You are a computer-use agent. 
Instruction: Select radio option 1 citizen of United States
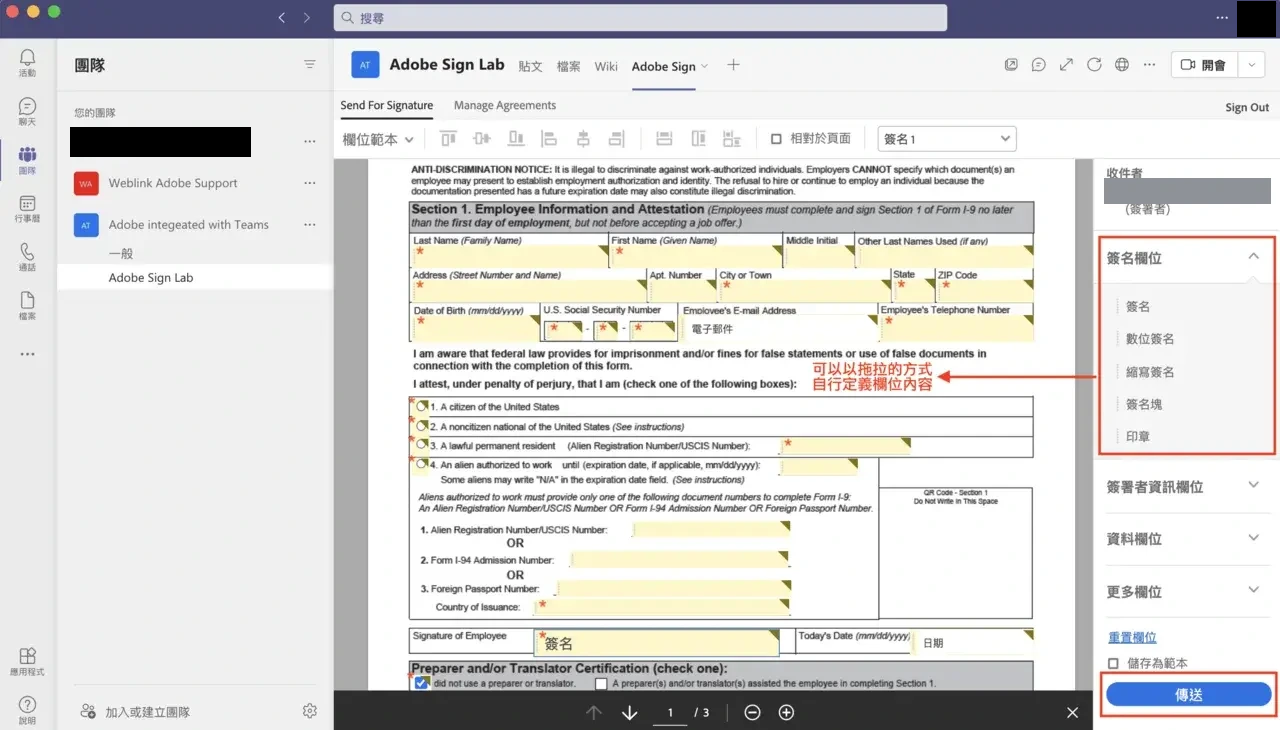[422, 406]
